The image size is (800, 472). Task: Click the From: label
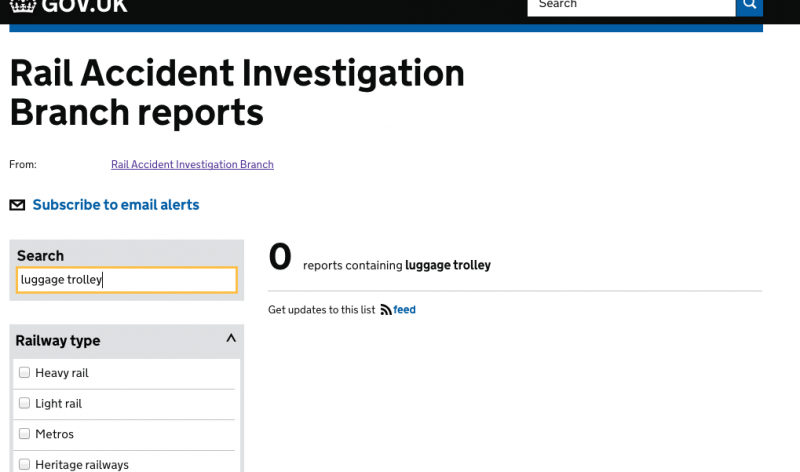click(x=23, y=164)
